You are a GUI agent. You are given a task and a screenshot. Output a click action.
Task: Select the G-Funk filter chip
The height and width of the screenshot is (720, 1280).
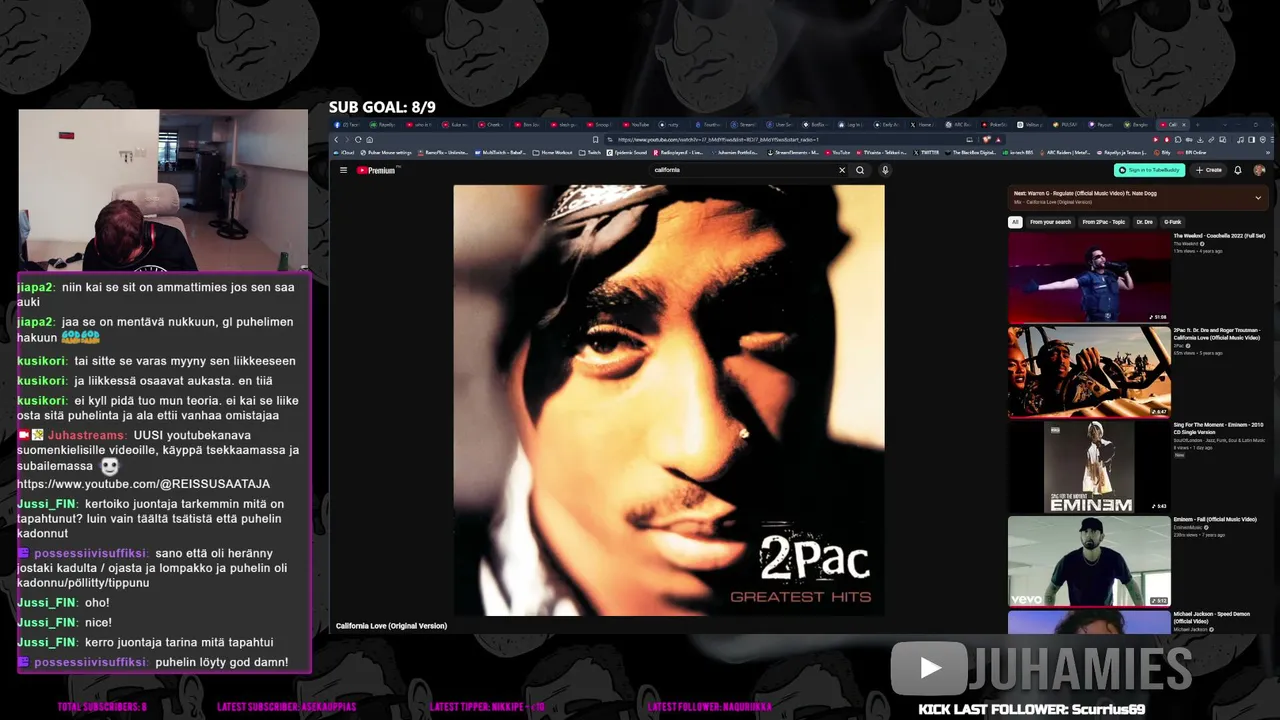point(1173,222)
